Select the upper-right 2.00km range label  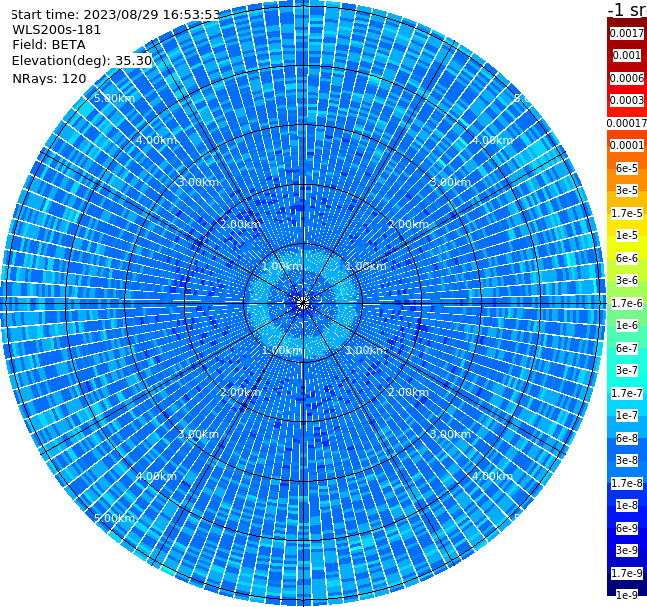[409, 224]
